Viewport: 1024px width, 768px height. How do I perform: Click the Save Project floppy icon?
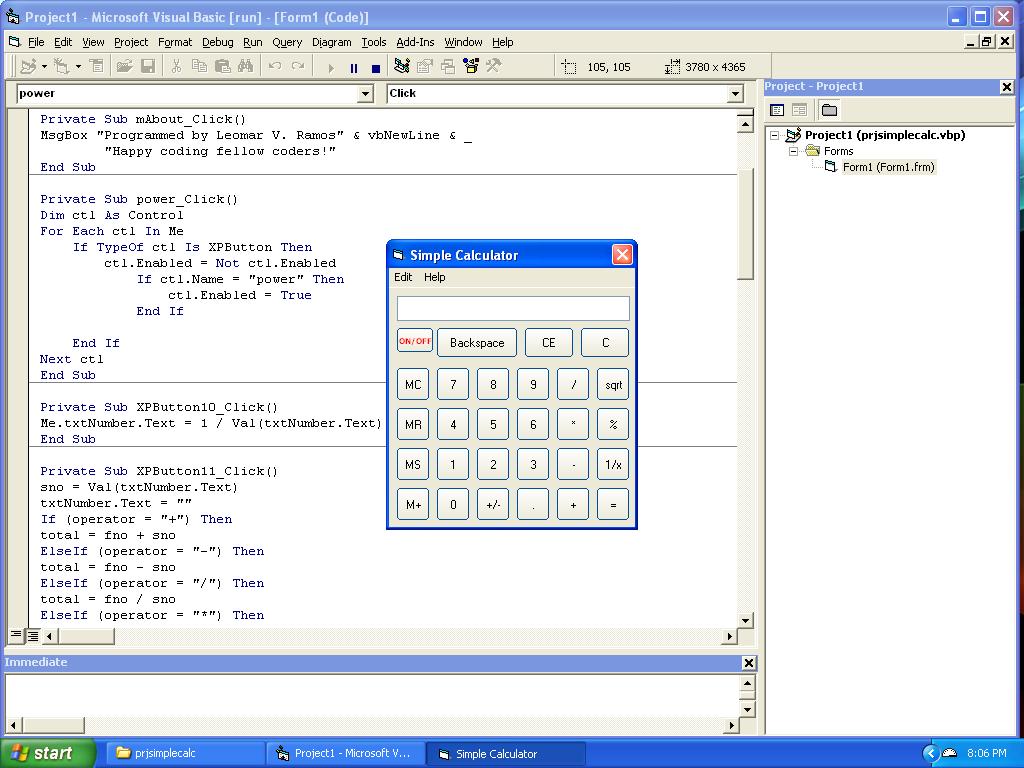(148, 66)
